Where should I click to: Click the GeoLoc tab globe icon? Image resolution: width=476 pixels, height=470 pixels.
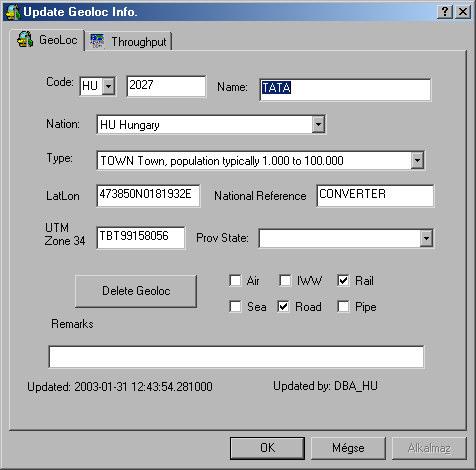25,39
